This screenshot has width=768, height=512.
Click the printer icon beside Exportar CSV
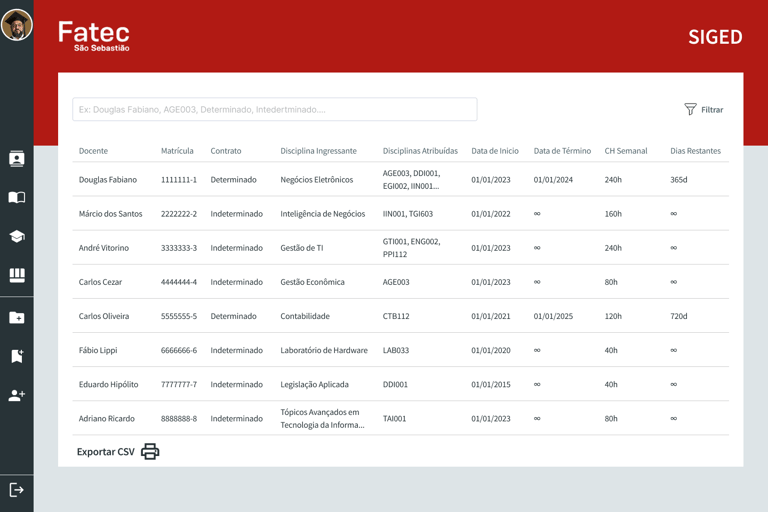tap(150, 451)
